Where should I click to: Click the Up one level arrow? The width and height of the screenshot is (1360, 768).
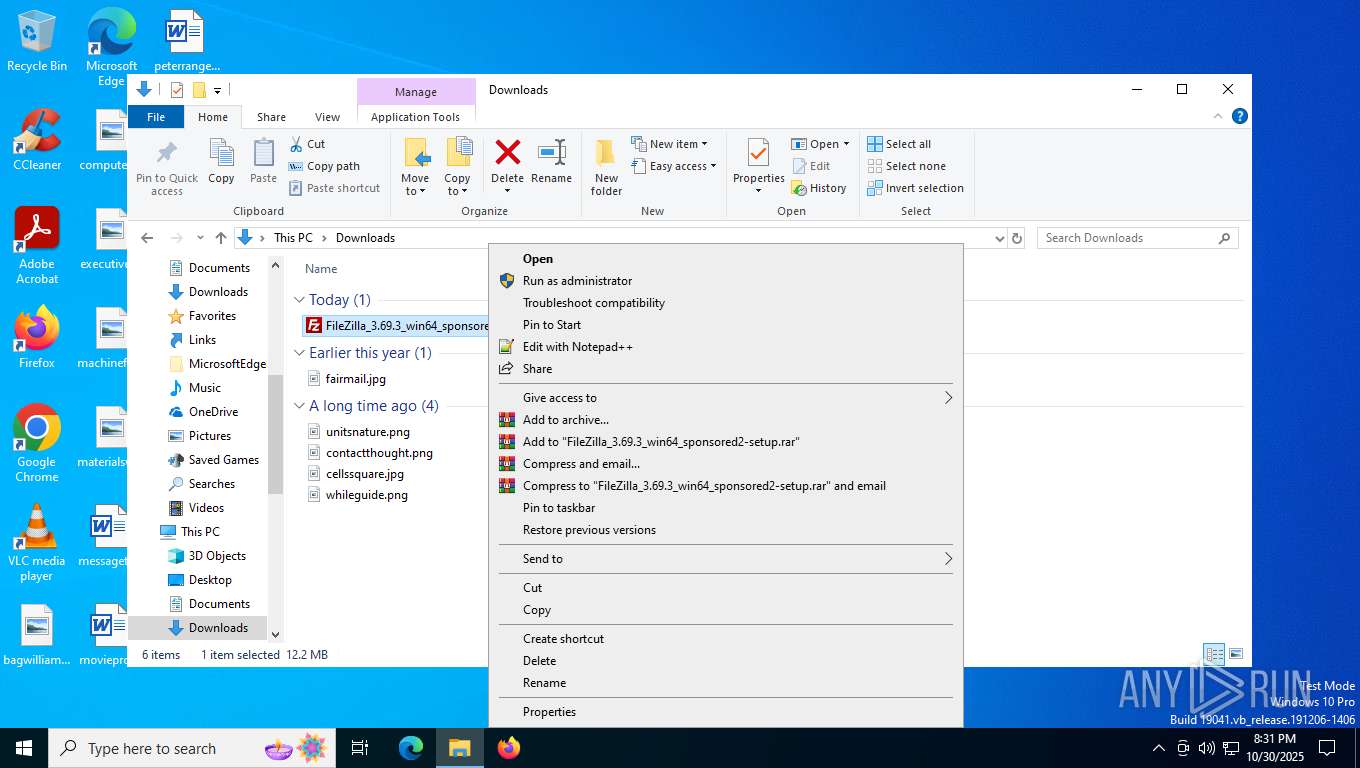(221, 238)
